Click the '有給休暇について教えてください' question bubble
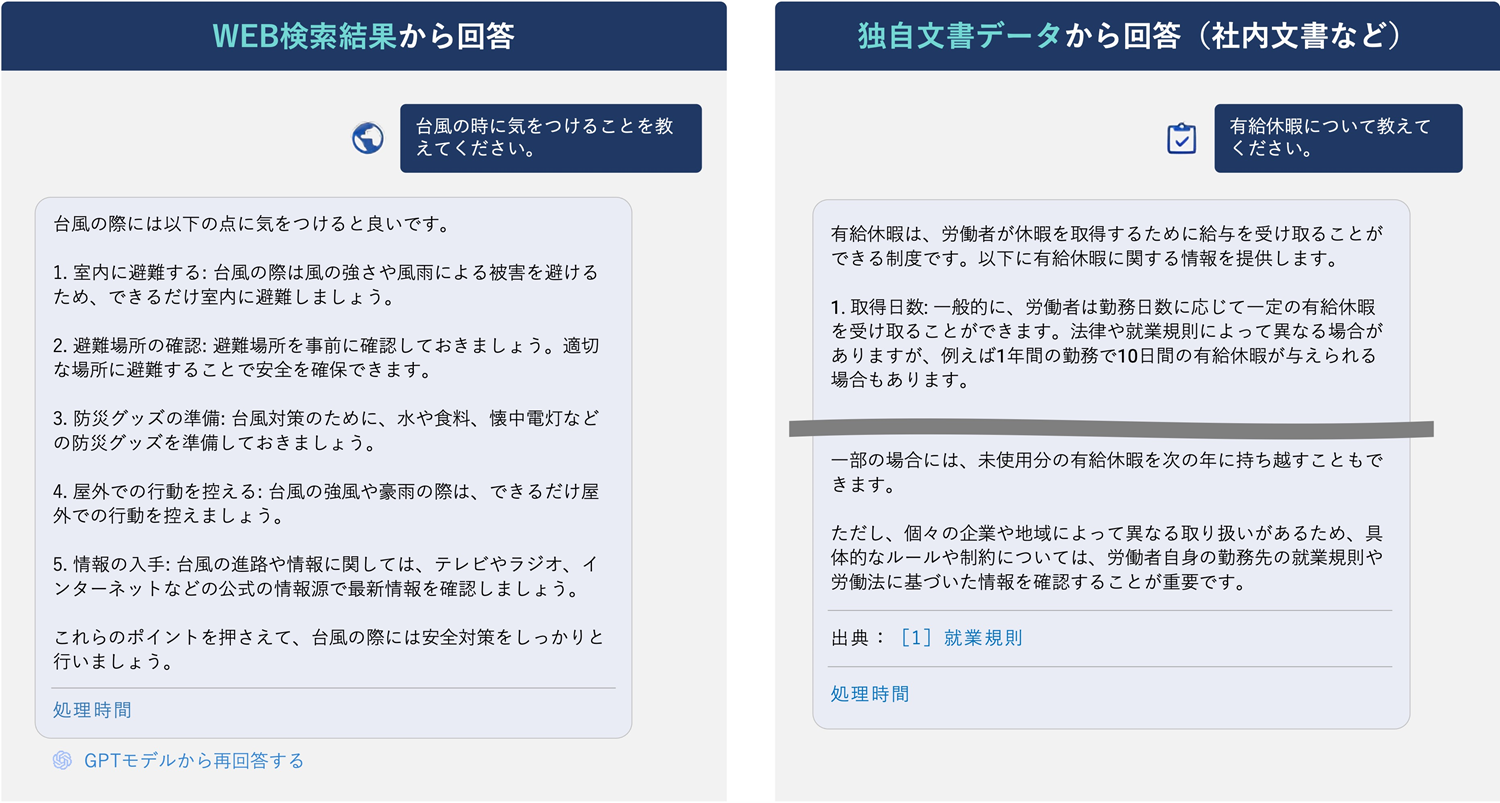Screen dimensions: 1500x803 tap(1338, 138)
